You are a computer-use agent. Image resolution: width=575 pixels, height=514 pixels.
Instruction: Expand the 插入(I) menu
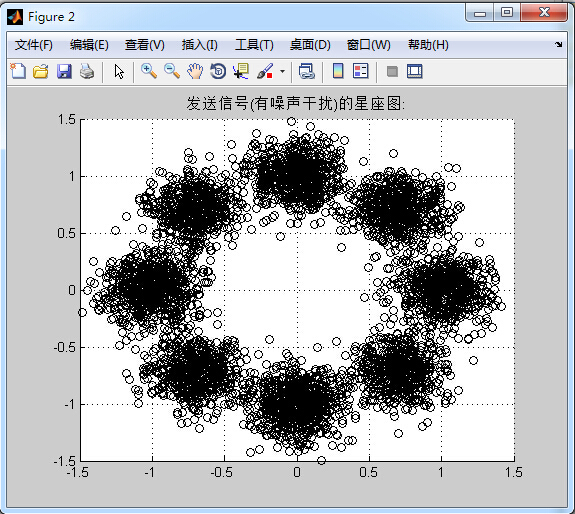coord(200,45)
